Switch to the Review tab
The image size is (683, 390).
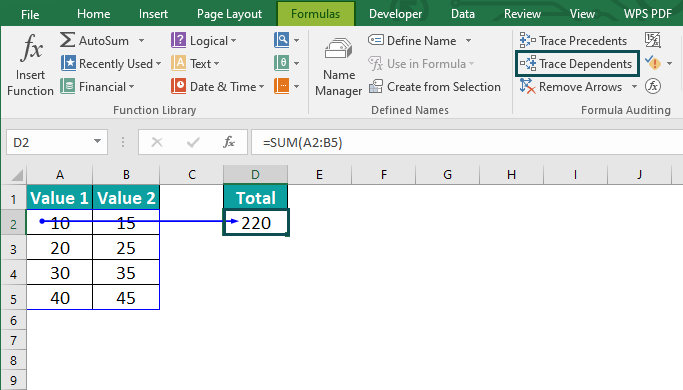tap(522, 14)
